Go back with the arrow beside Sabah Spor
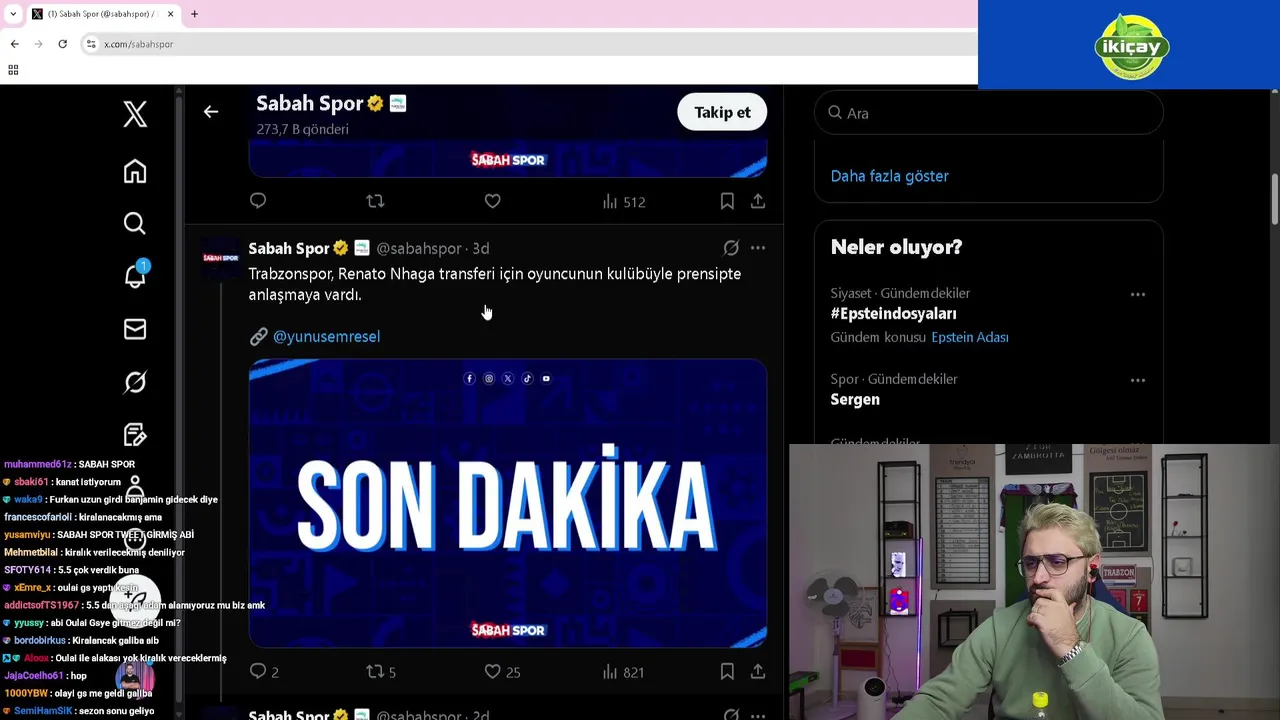 pos(211,112)
